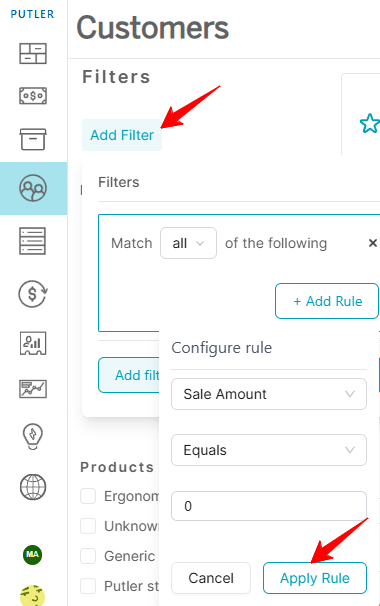380x606 pixels.
Task: Open the Insights lightbulb icon
Action: coord(33,437)
